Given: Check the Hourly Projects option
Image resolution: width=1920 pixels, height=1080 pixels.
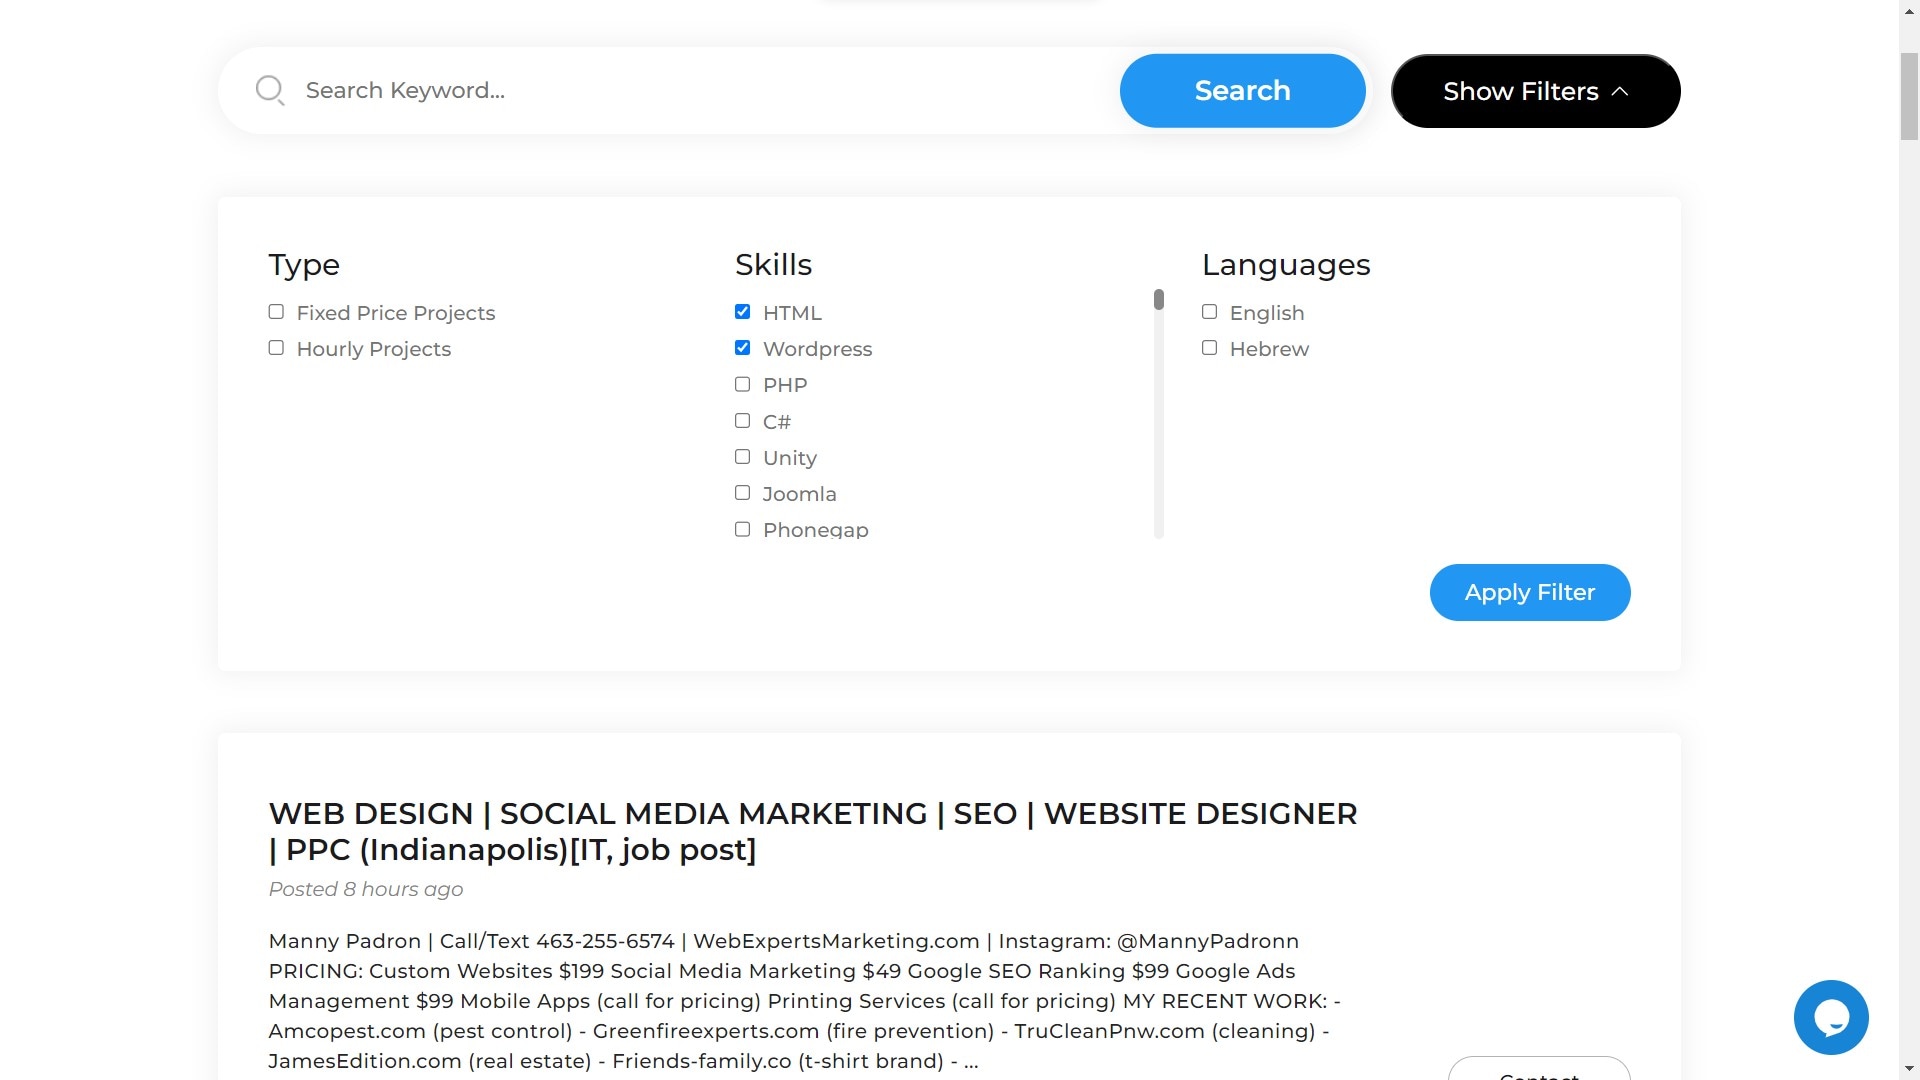Looking at the screenshot, I should click(276, 348).
